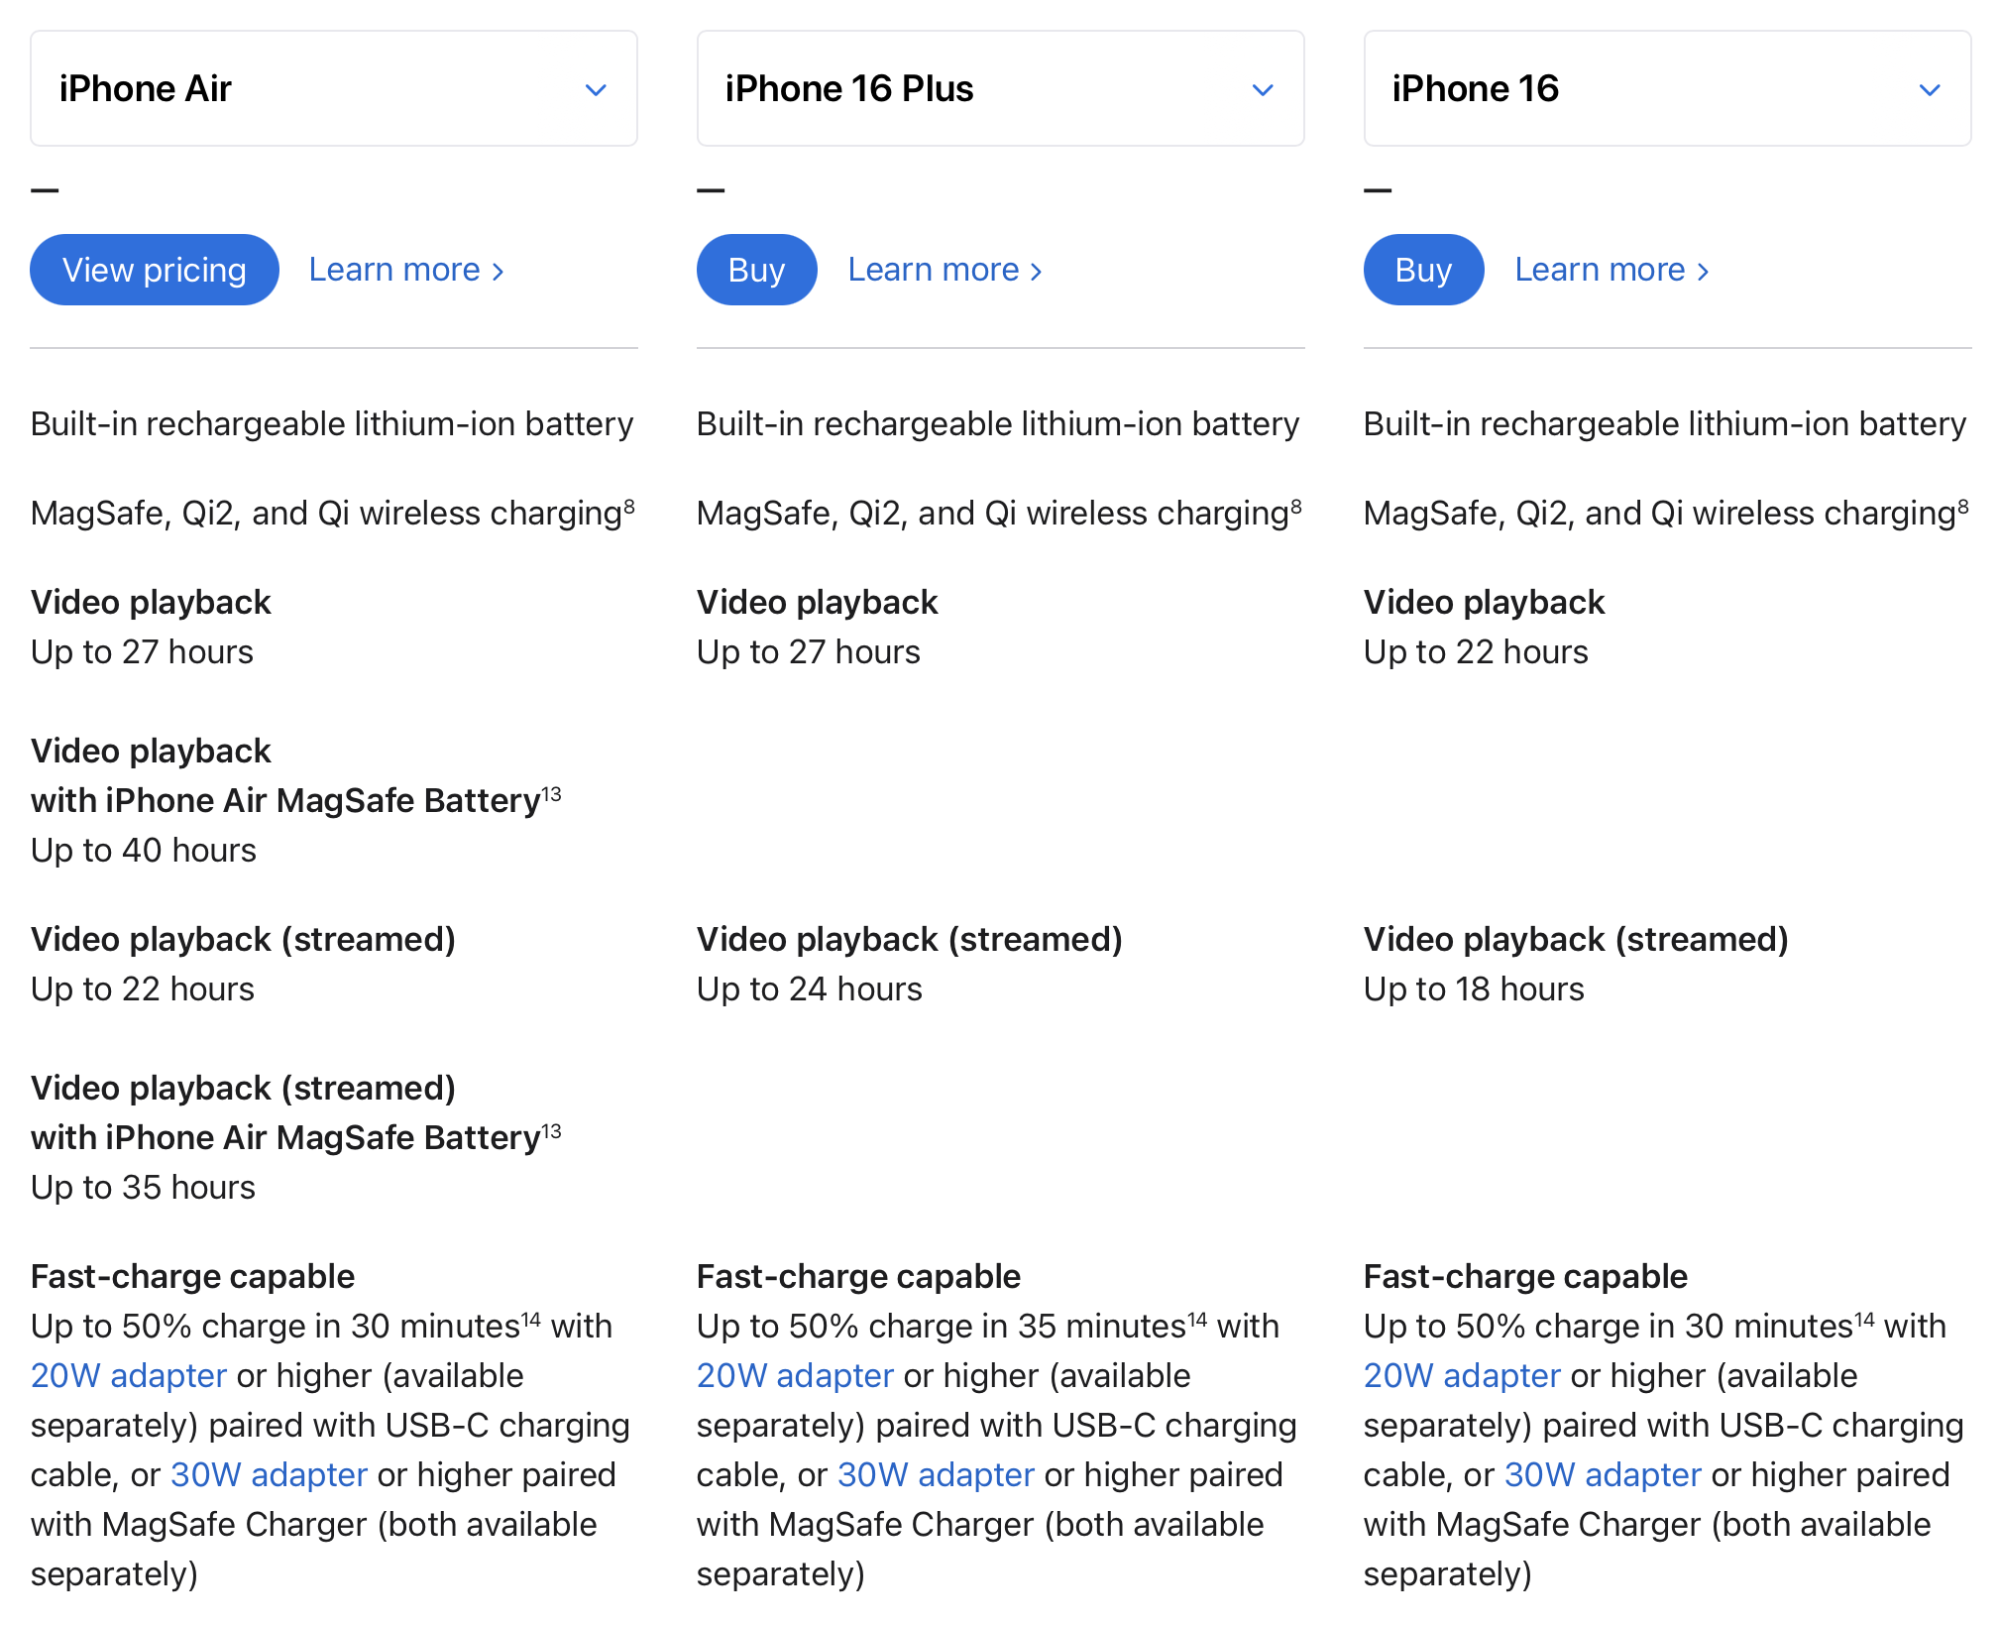Click the iPhone 16 dropdown chevron
Image resolution: width=2000 pixels, height=1626 pixels.
pyautogui.click(x=1929, y=90)
